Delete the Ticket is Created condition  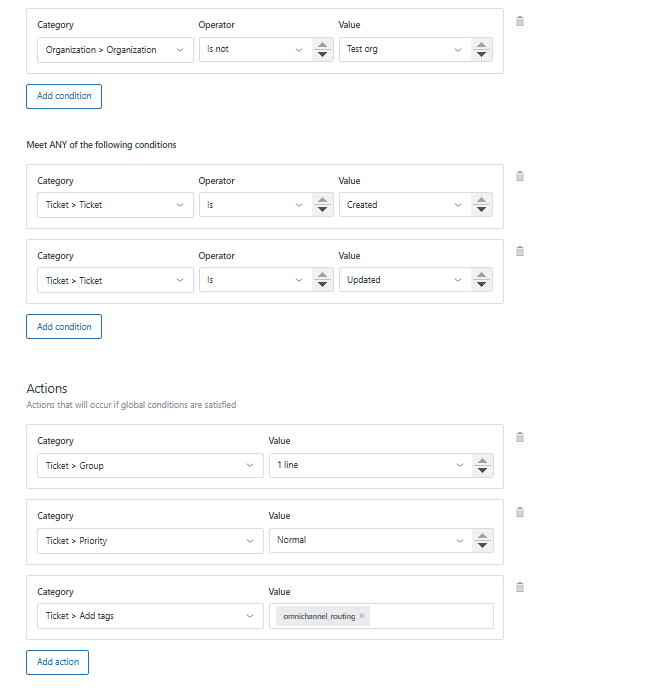(519, 177)
